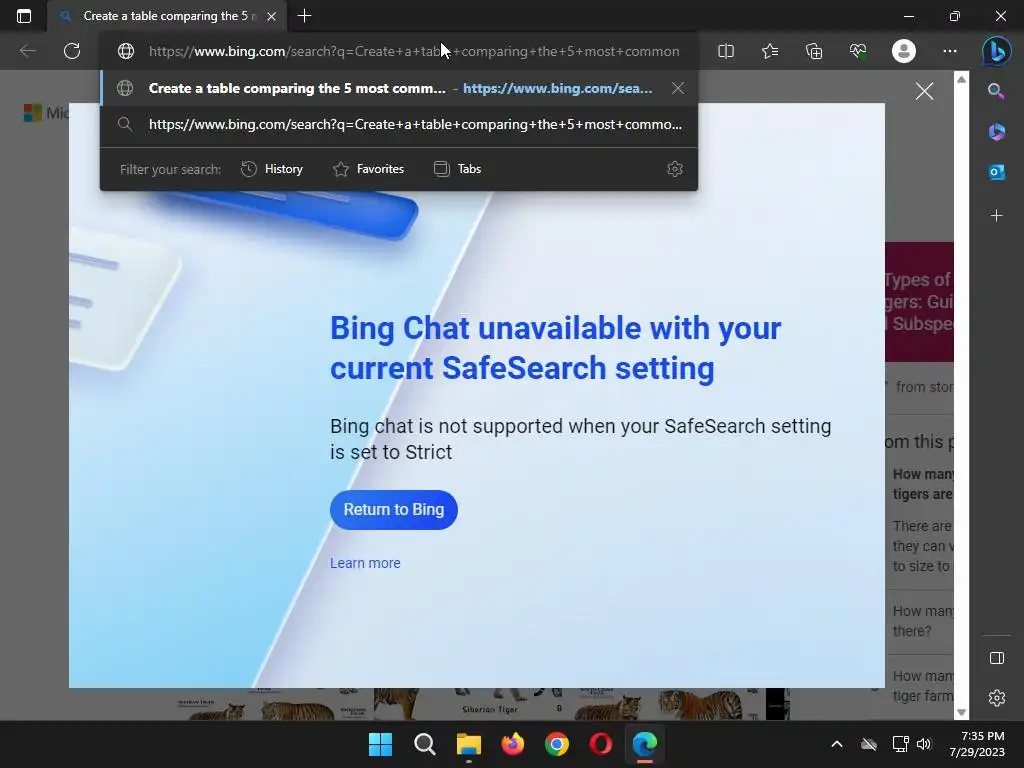Open sidebar settings gear
Screen dimensions: 1024x768
pos(997,698)
